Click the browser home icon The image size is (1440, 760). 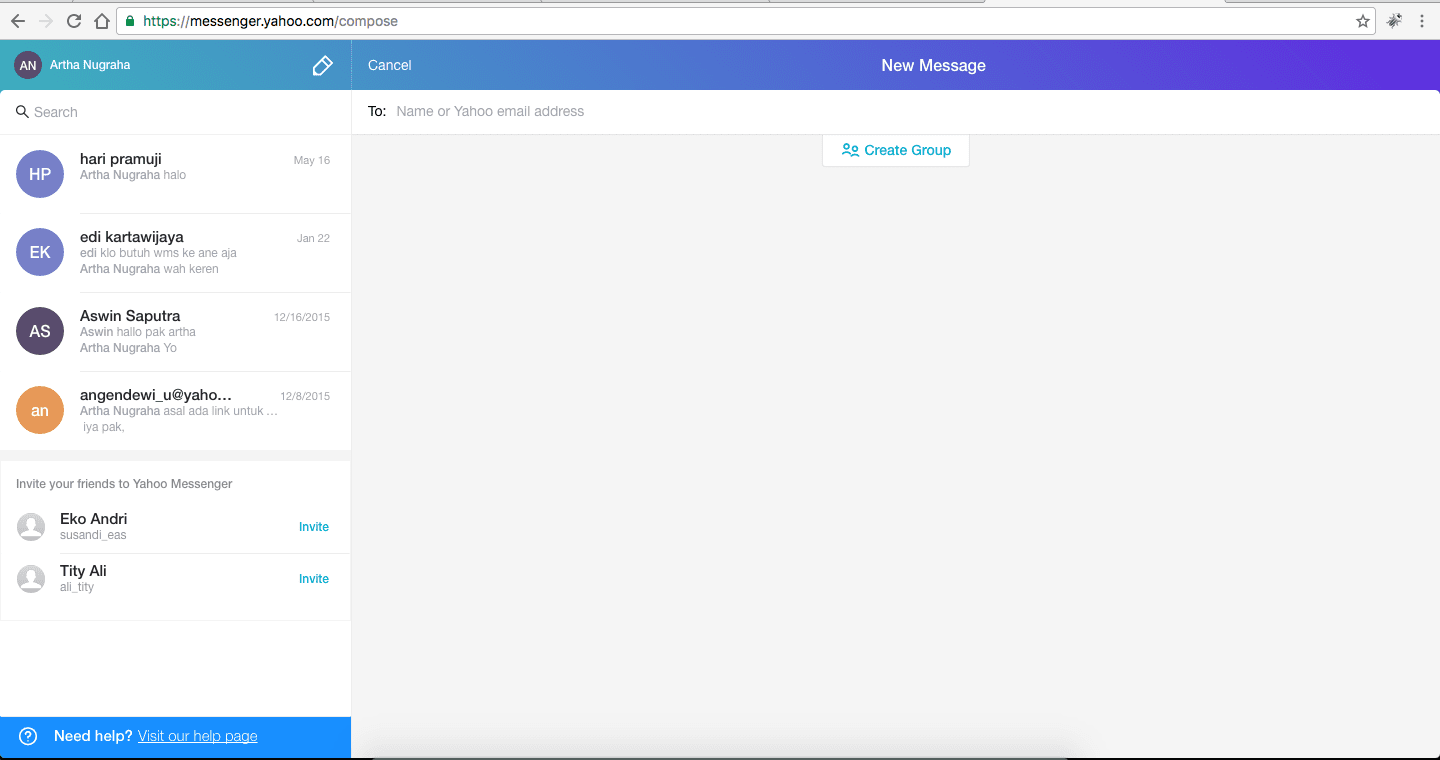pyautogui.click(x=101, y=21)
